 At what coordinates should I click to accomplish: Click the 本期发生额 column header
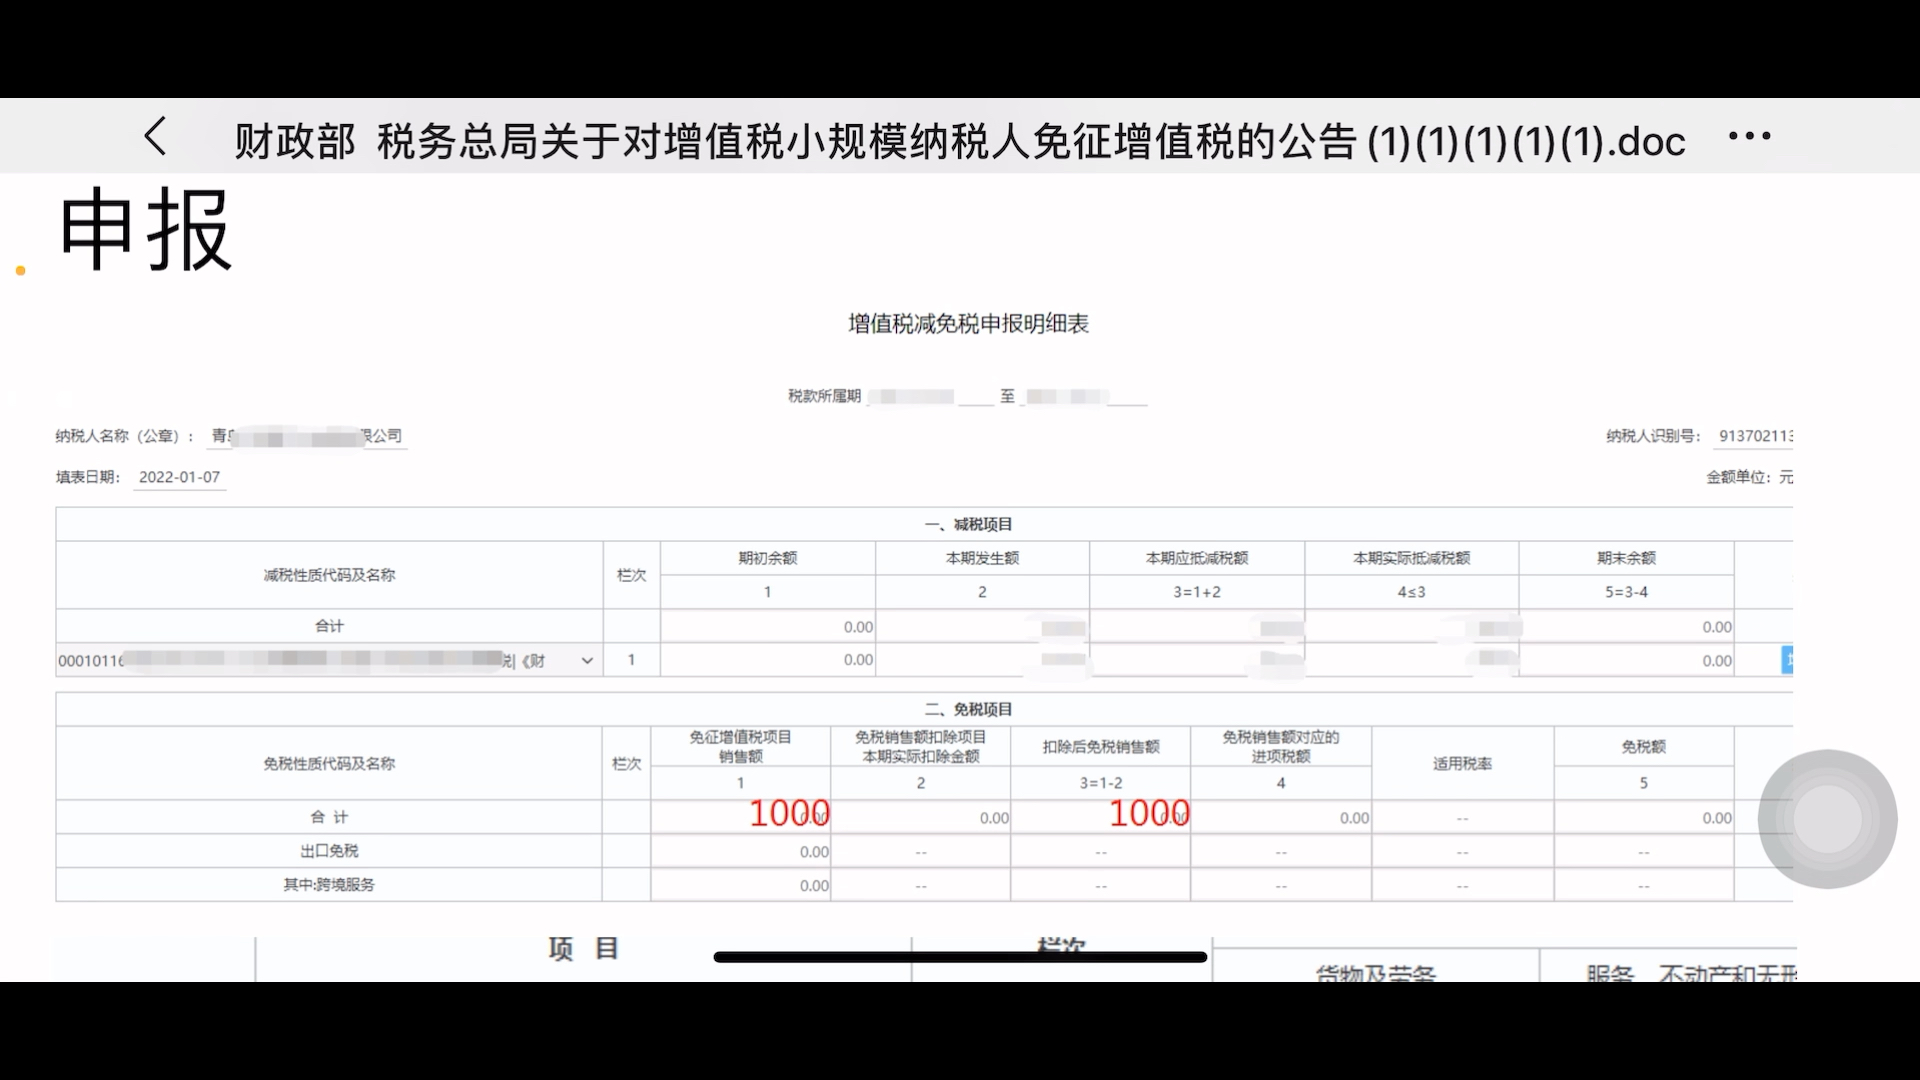[x=982, y=558]
